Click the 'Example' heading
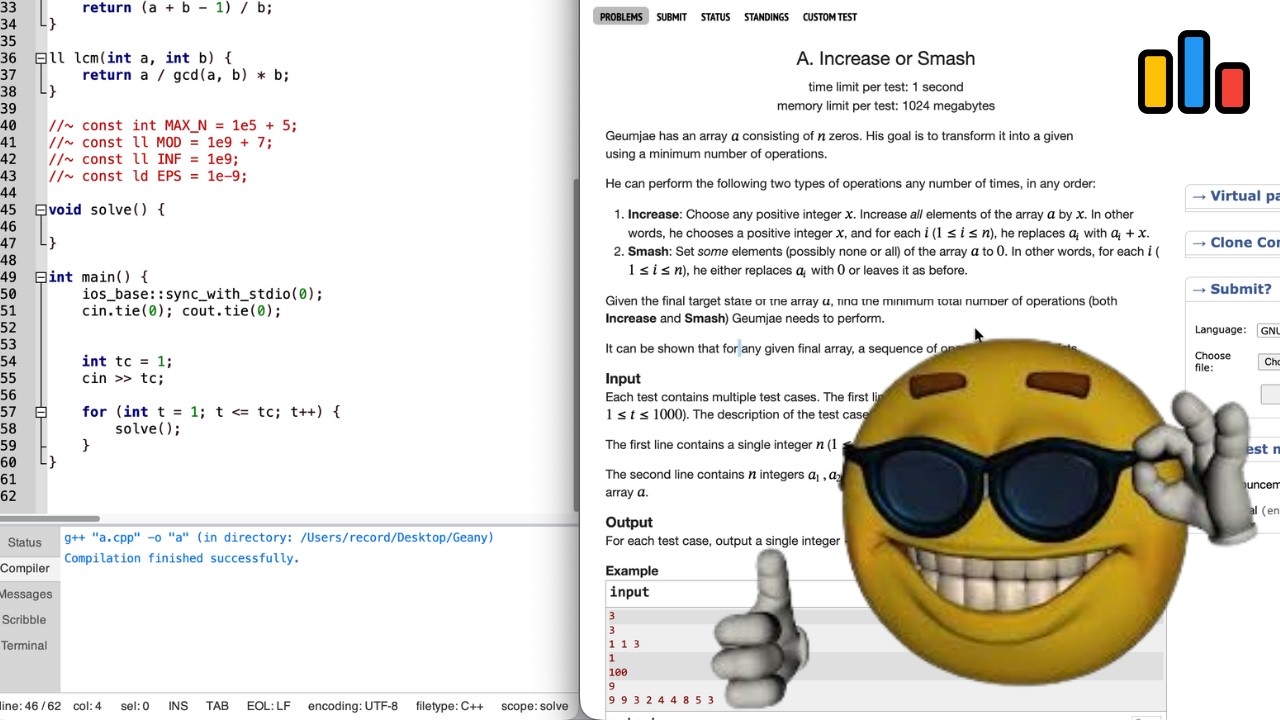 tap(632, 571)
